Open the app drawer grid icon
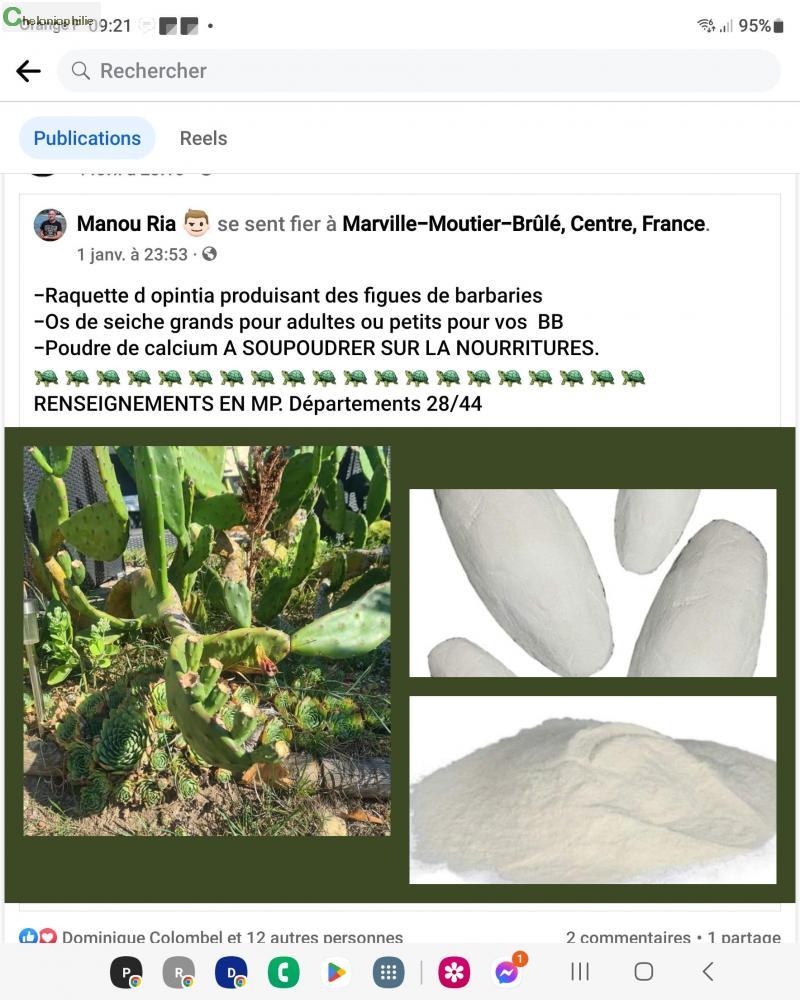 [x=389, y=972]
